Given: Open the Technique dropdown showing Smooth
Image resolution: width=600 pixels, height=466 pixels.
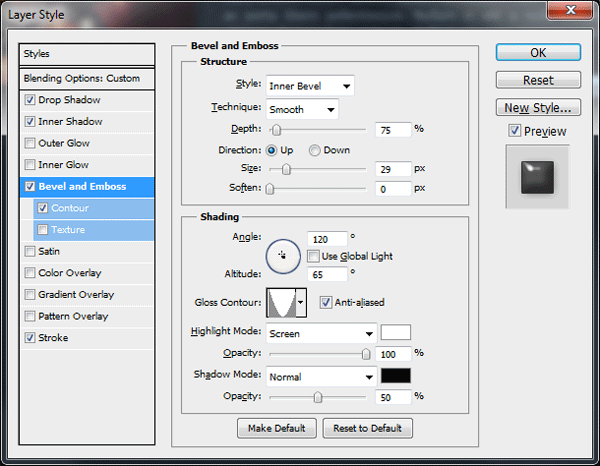Looking at the screenshot, I should 302,110.
